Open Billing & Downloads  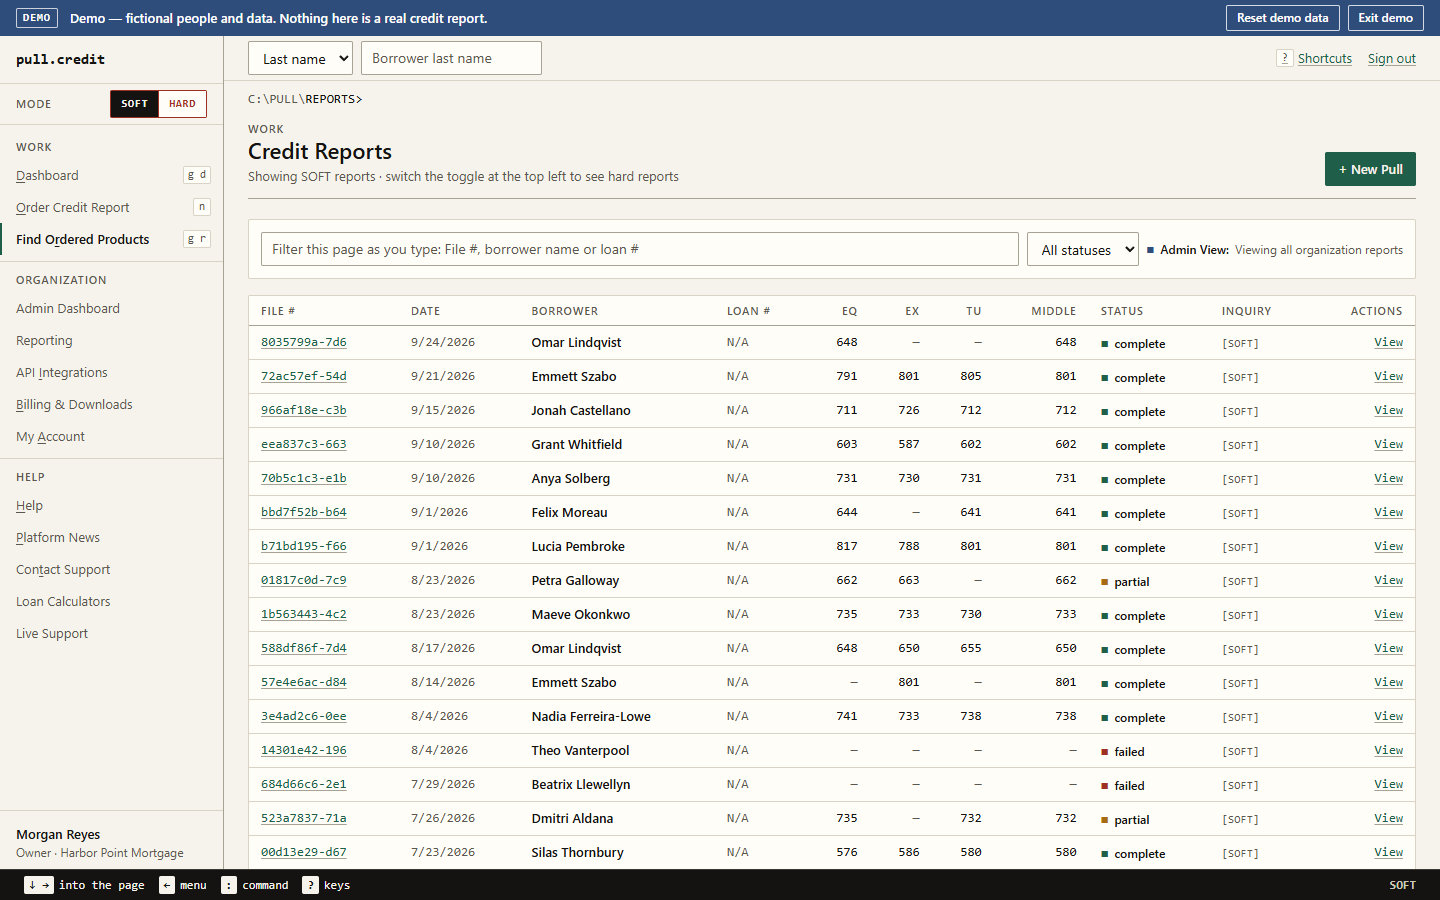(74, 404)
